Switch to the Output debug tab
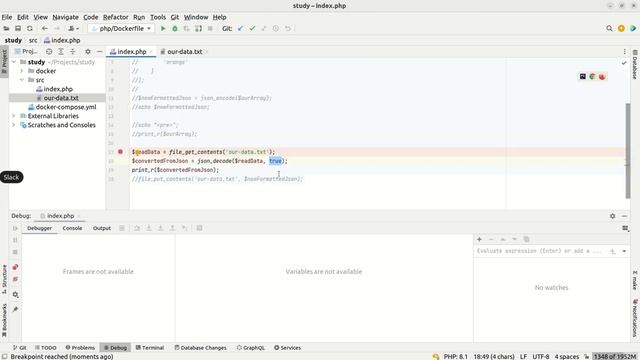Image resolution: width=640 pixels, height=360 pixels. [102, 228]
